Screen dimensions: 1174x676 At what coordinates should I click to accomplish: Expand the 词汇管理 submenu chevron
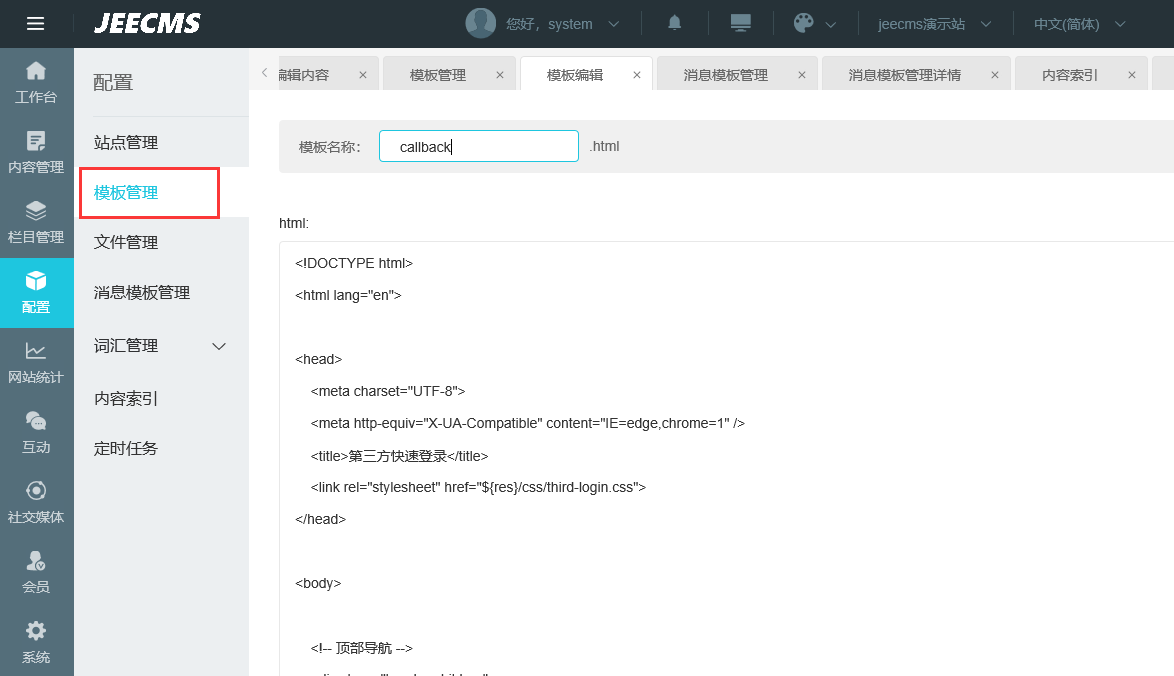(x=219, y=346)
